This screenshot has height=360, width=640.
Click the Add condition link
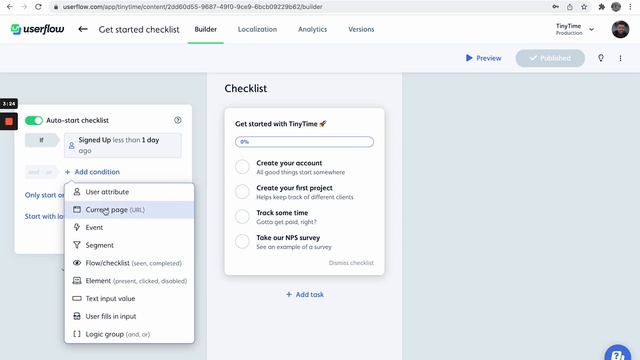[x=92, y=172]
